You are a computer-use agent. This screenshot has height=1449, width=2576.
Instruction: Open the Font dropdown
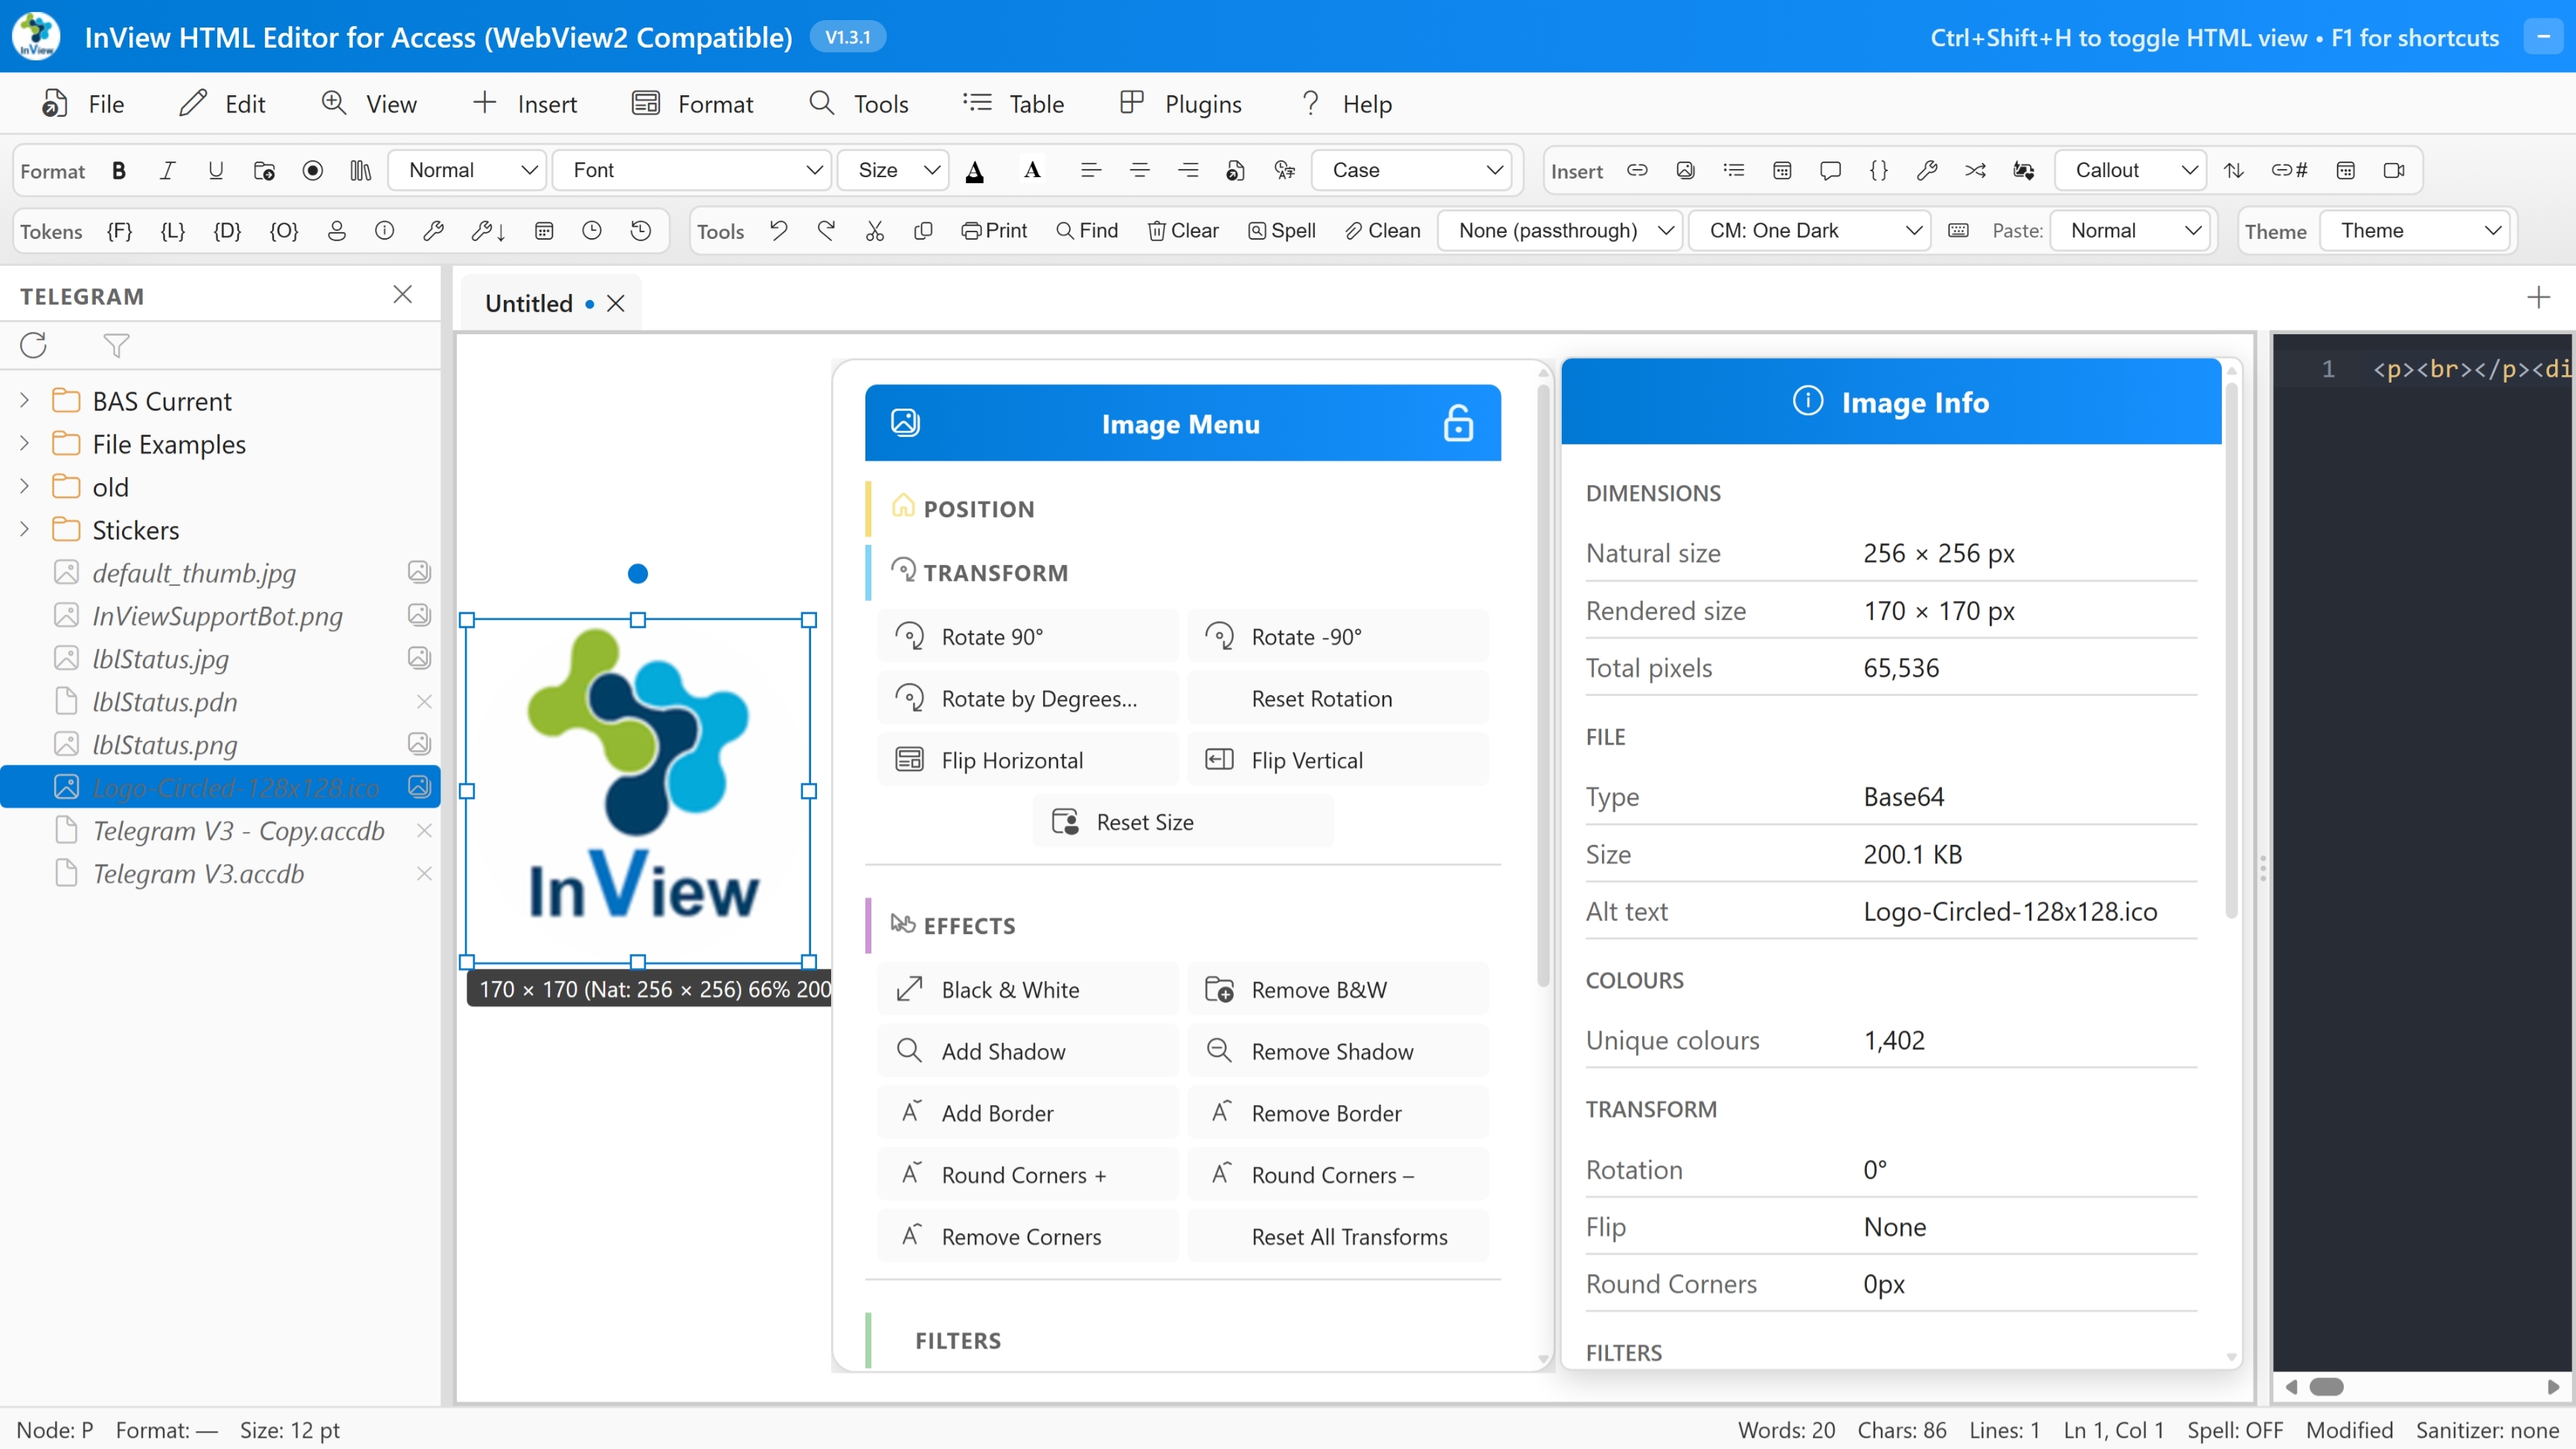tap(692, 170)
